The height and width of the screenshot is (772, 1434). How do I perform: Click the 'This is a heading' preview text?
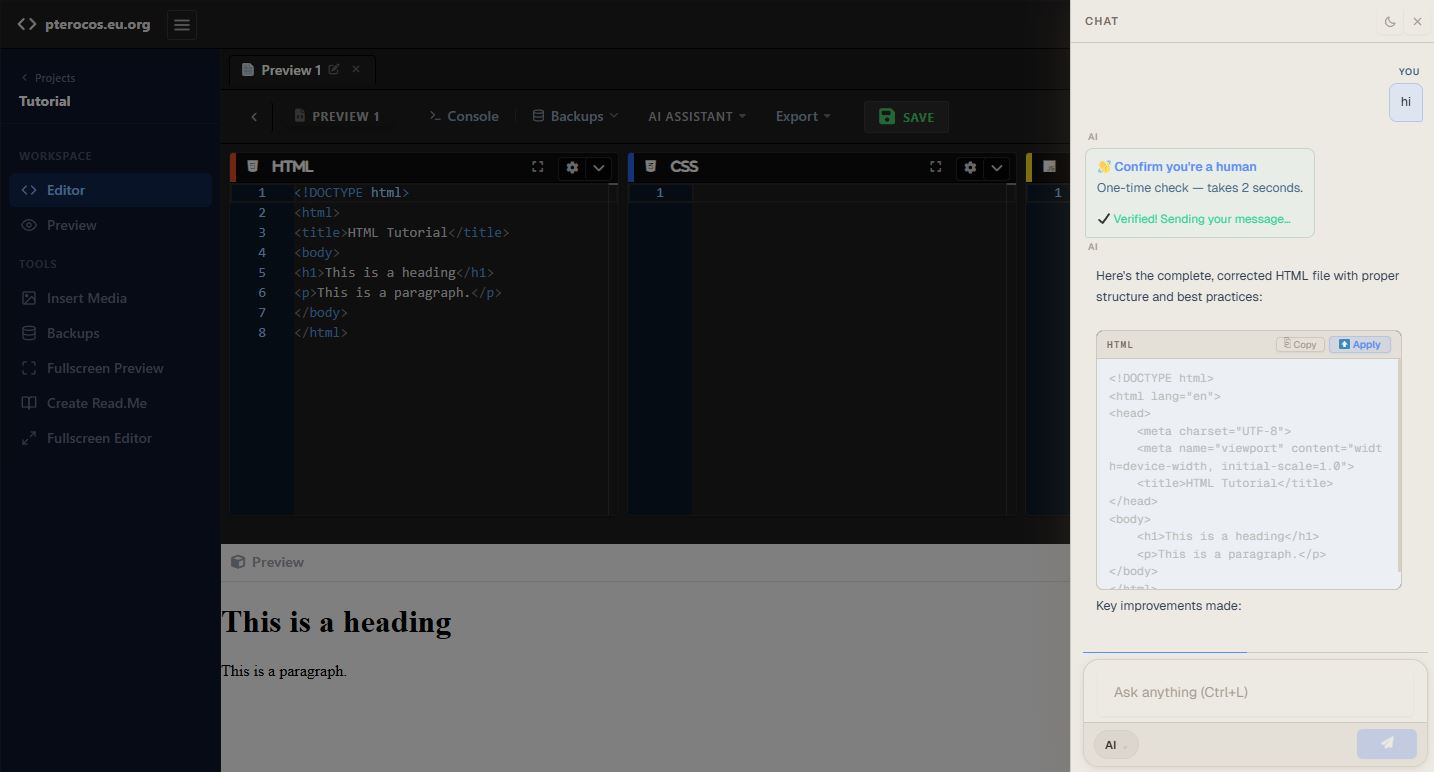click(x=336, y=622)
